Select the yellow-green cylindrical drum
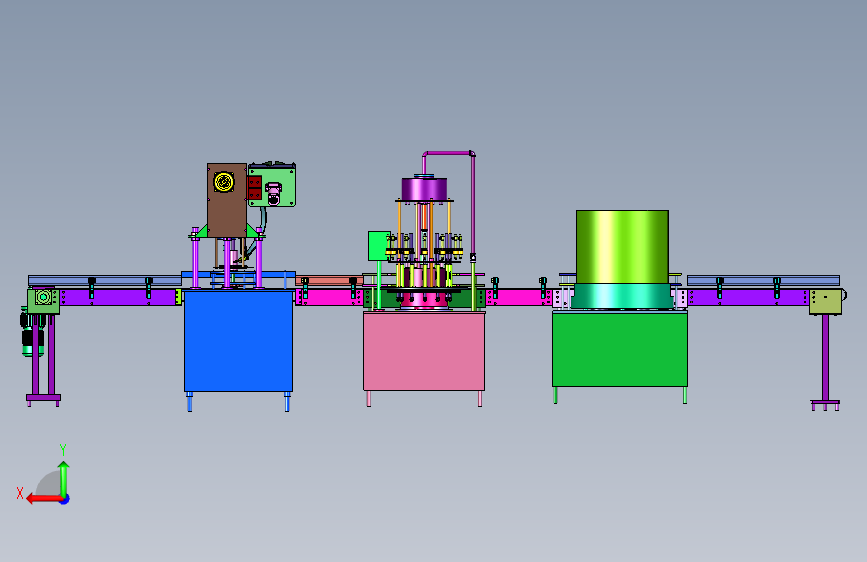This screenshot has width=867, height=562. click(x=622, y=247)
